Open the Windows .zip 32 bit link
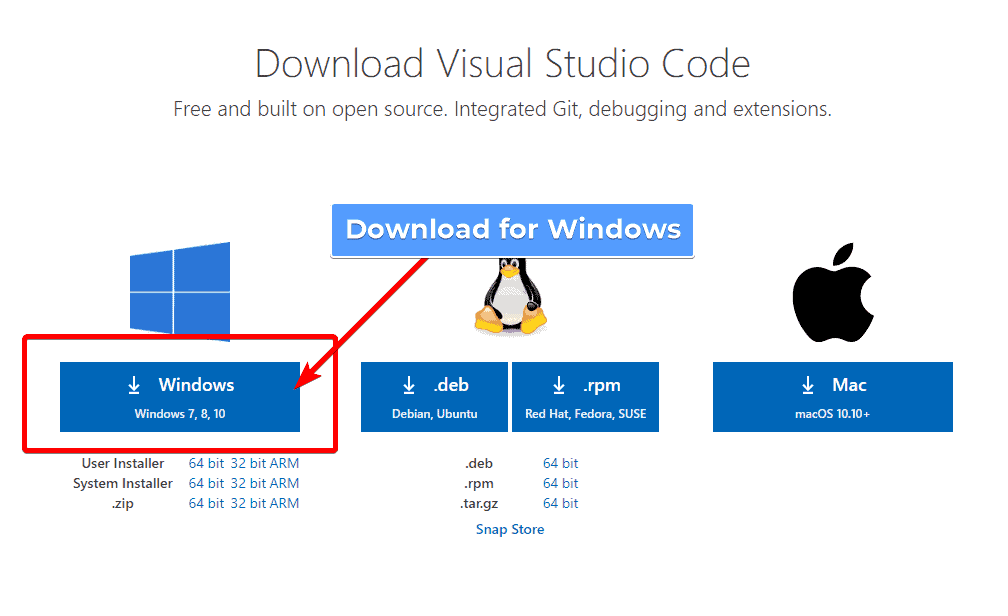 (248, 503)
